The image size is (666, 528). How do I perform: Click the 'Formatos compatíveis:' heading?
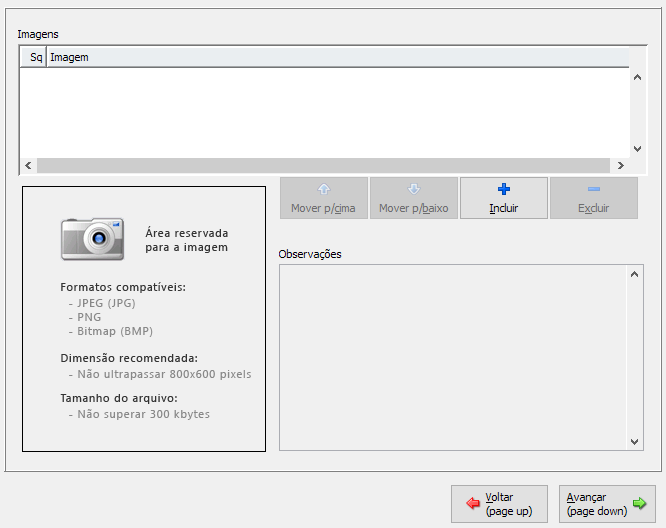[123, 287]
